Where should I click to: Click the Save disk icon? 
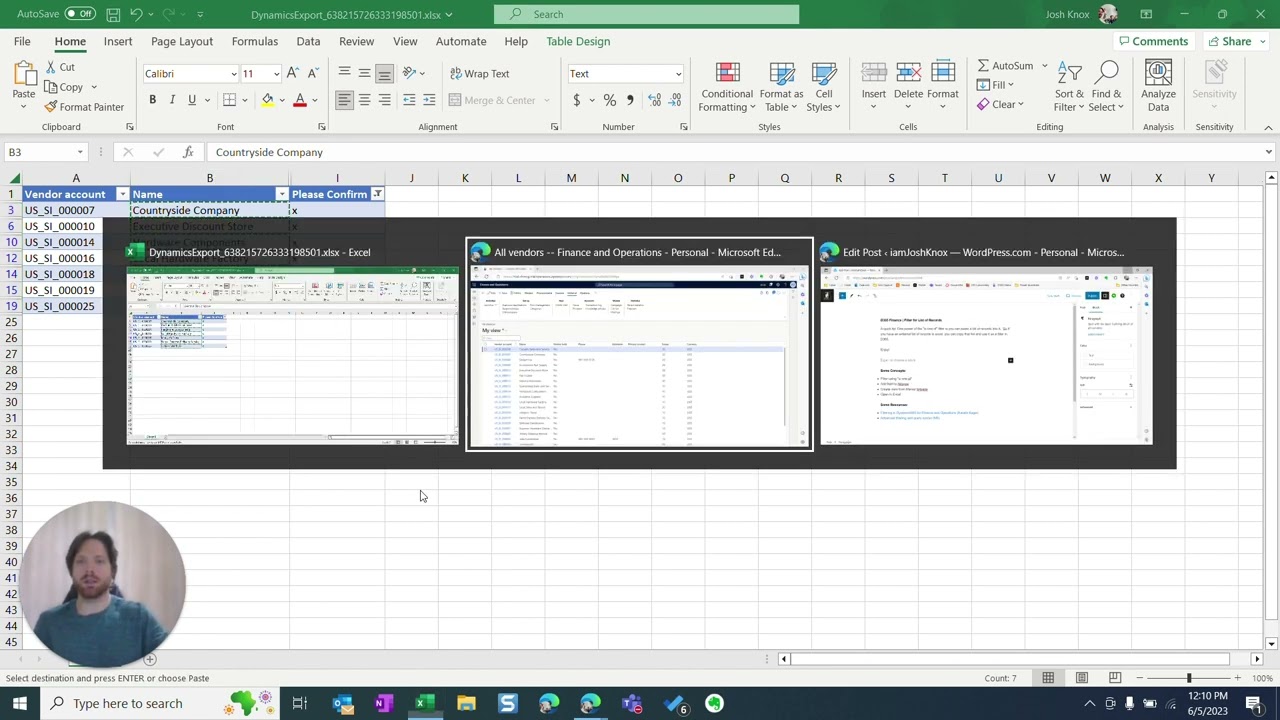113,14
